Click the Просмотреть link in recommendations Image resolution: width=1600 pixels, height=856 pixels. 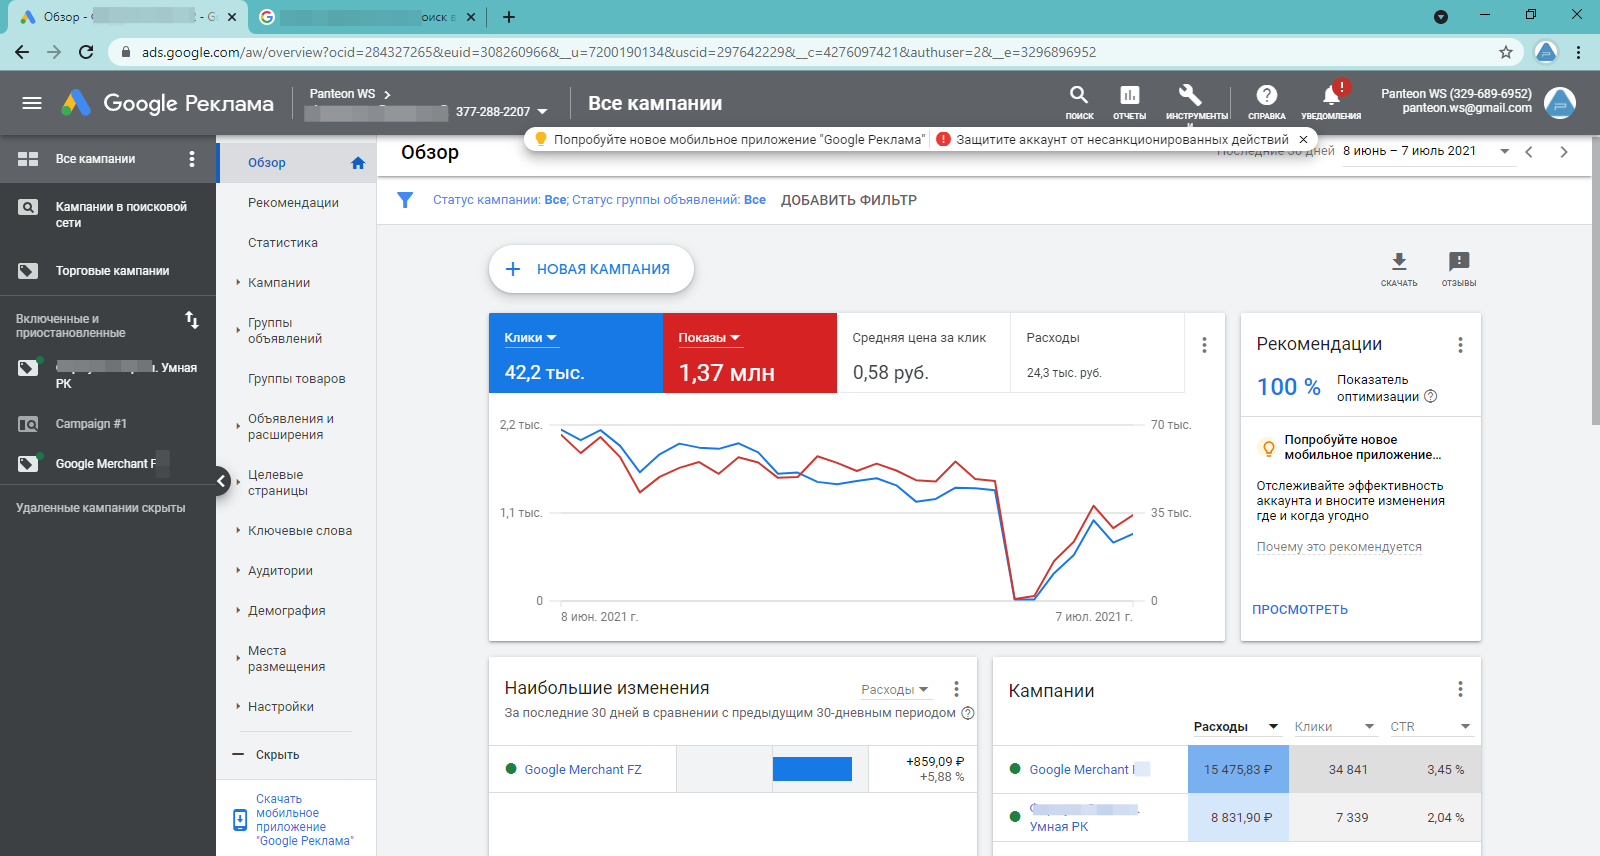pos(1300,610)
